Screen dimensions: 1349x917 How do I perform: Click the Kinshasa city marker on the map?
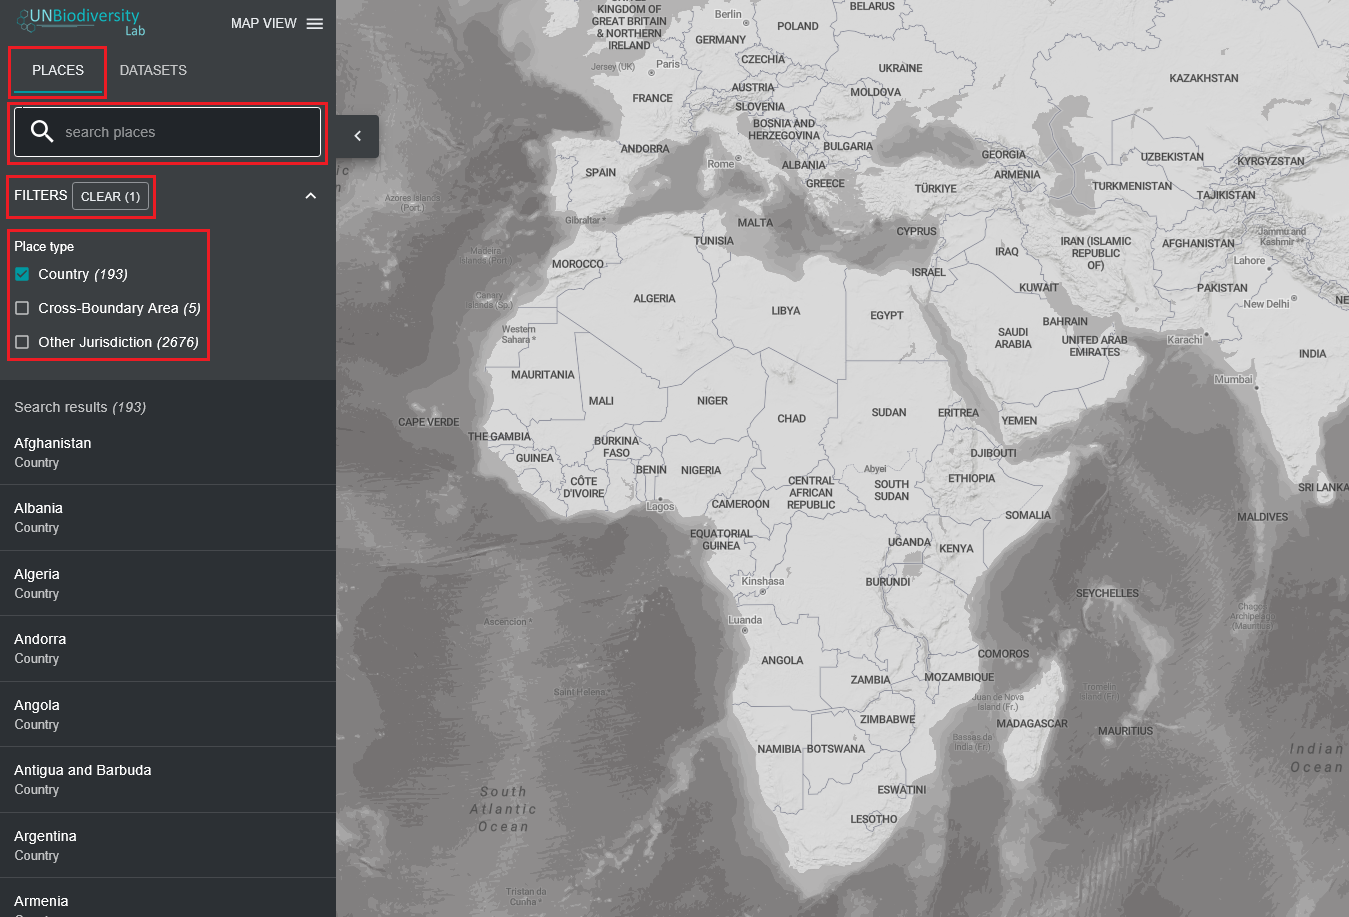tap(763, 591)
